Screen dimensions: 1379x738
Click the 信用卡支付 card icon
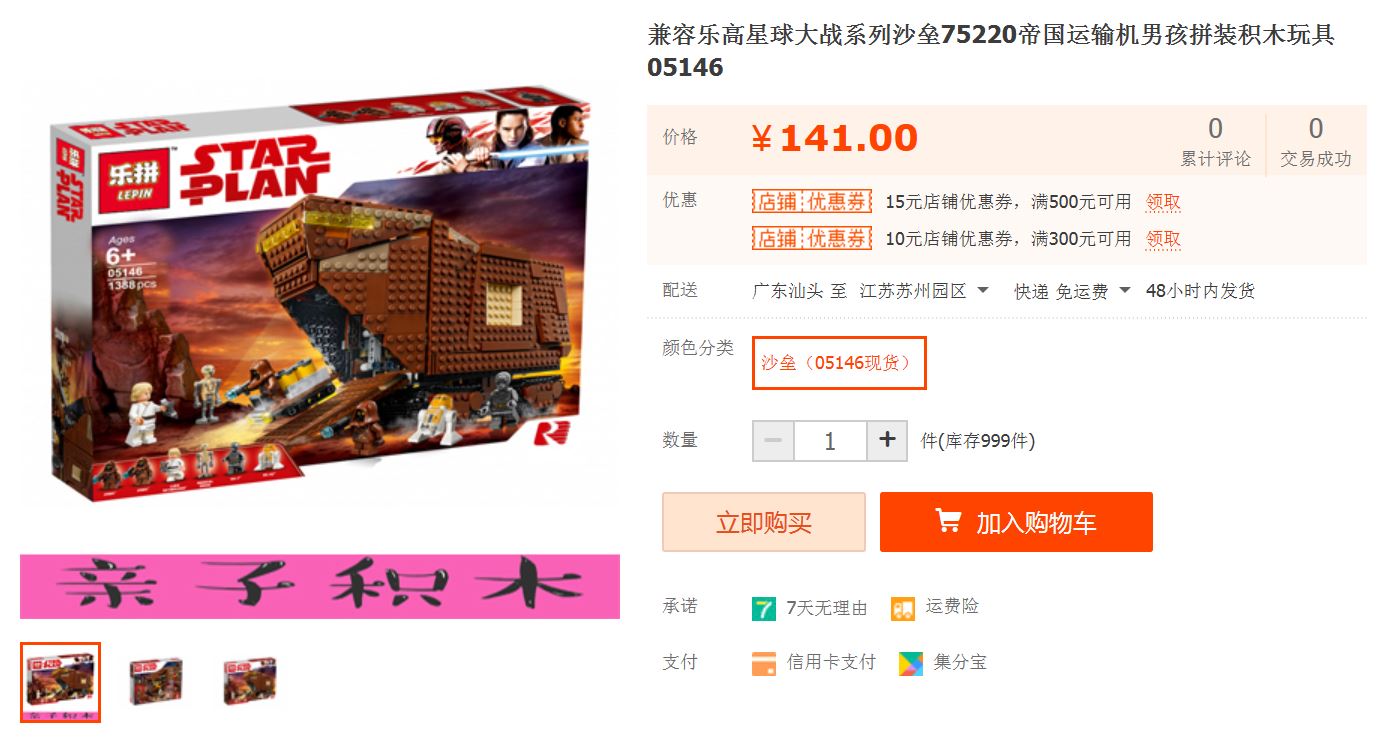764,663
